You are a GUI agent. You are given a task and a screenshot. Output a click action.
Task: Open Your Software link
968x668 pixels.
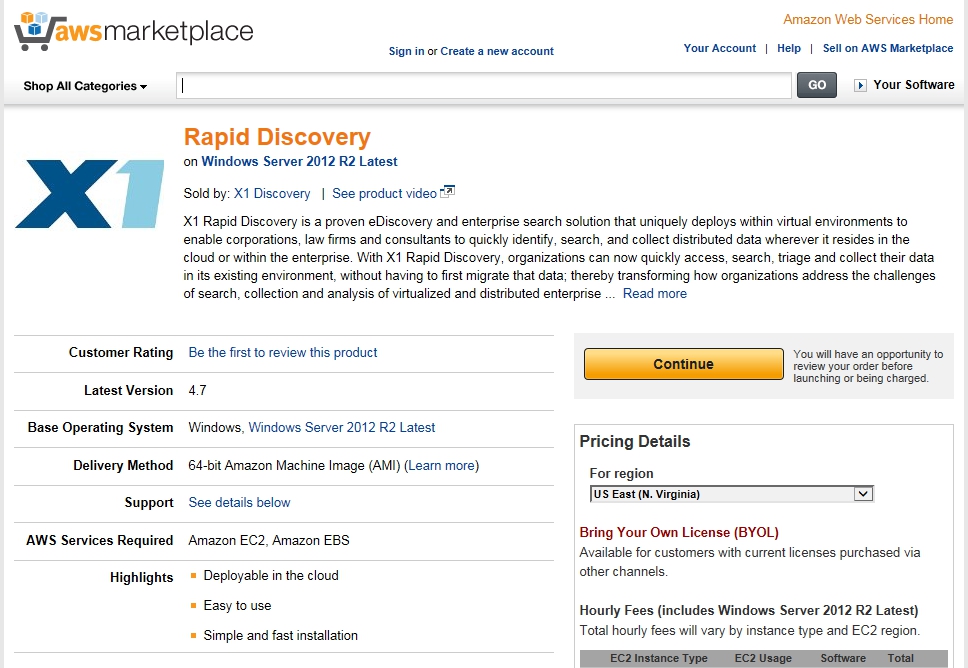pos(914,85)
